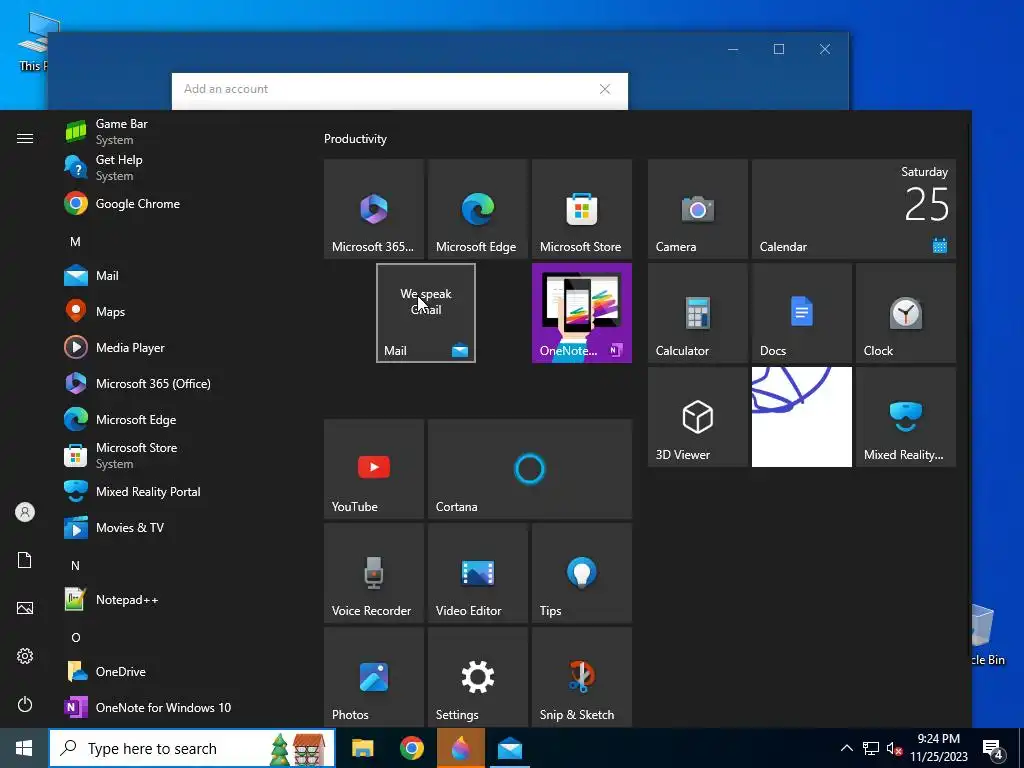Open the Clock tile

905,313
